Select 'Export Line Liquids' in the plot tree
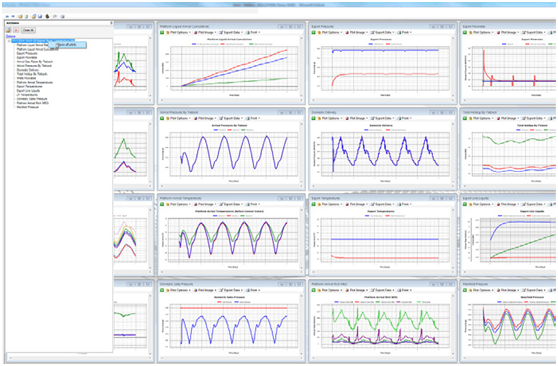The image size is (558, 366). (x=28, y=90)
